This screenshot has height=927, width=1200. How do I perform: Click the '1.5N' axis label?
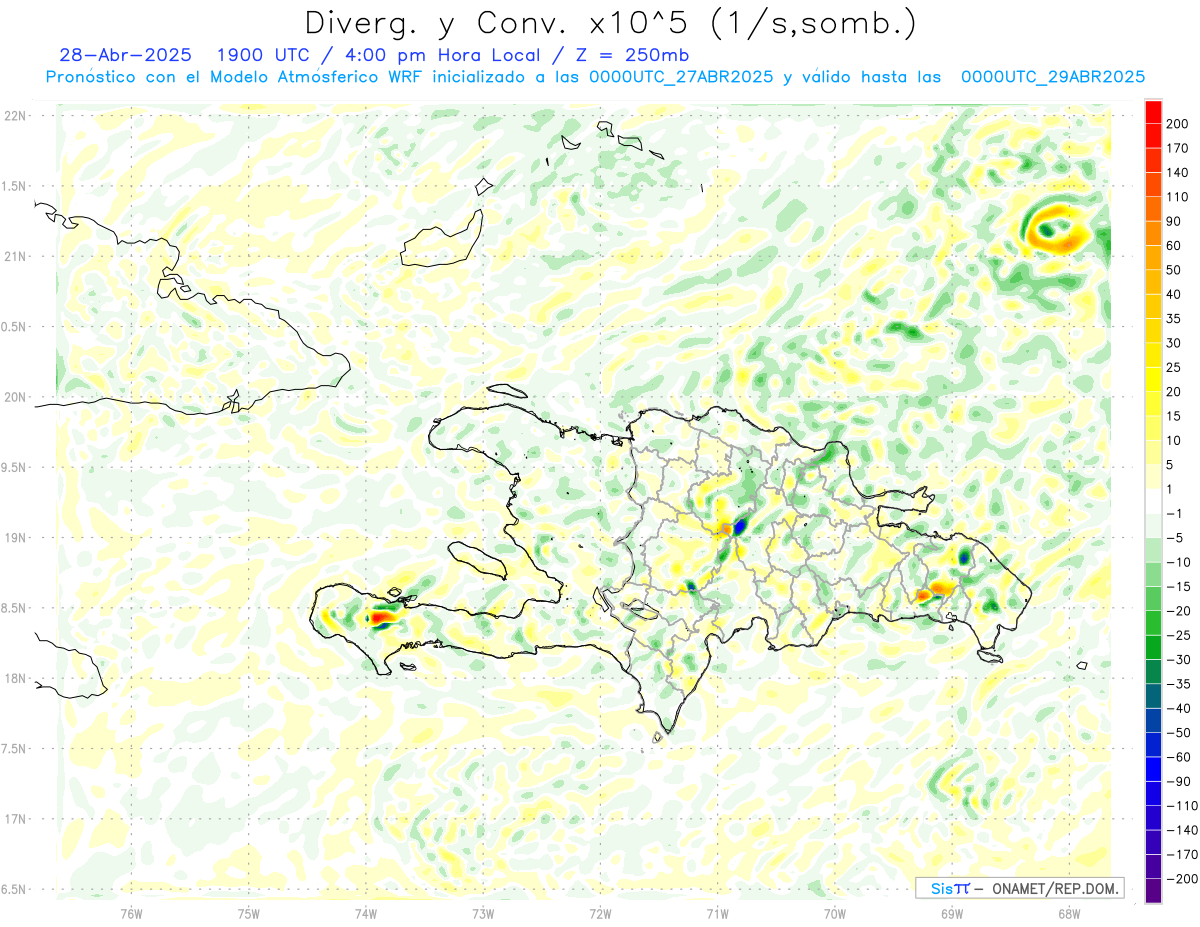pyautogui.click(x=14, y=186)
